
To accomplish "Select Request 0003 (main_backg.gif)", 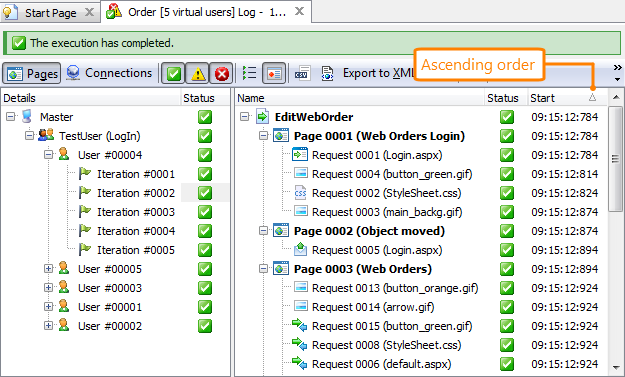I will coord(387,212).
